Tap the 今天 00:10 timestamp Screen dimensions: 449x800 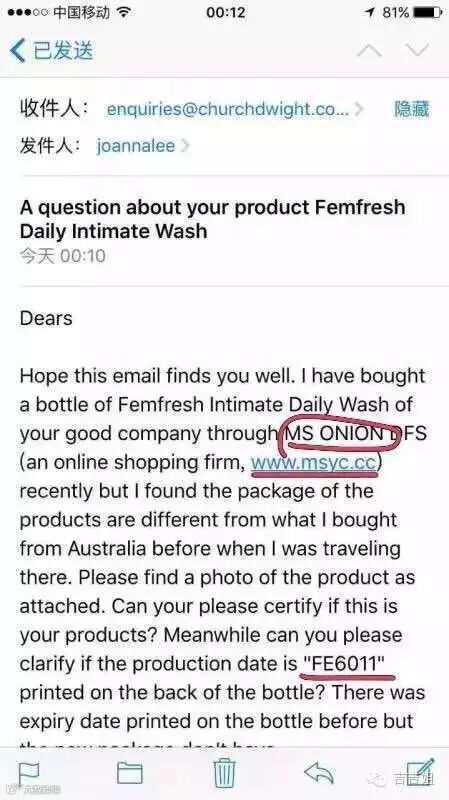[x=63, y=255]
